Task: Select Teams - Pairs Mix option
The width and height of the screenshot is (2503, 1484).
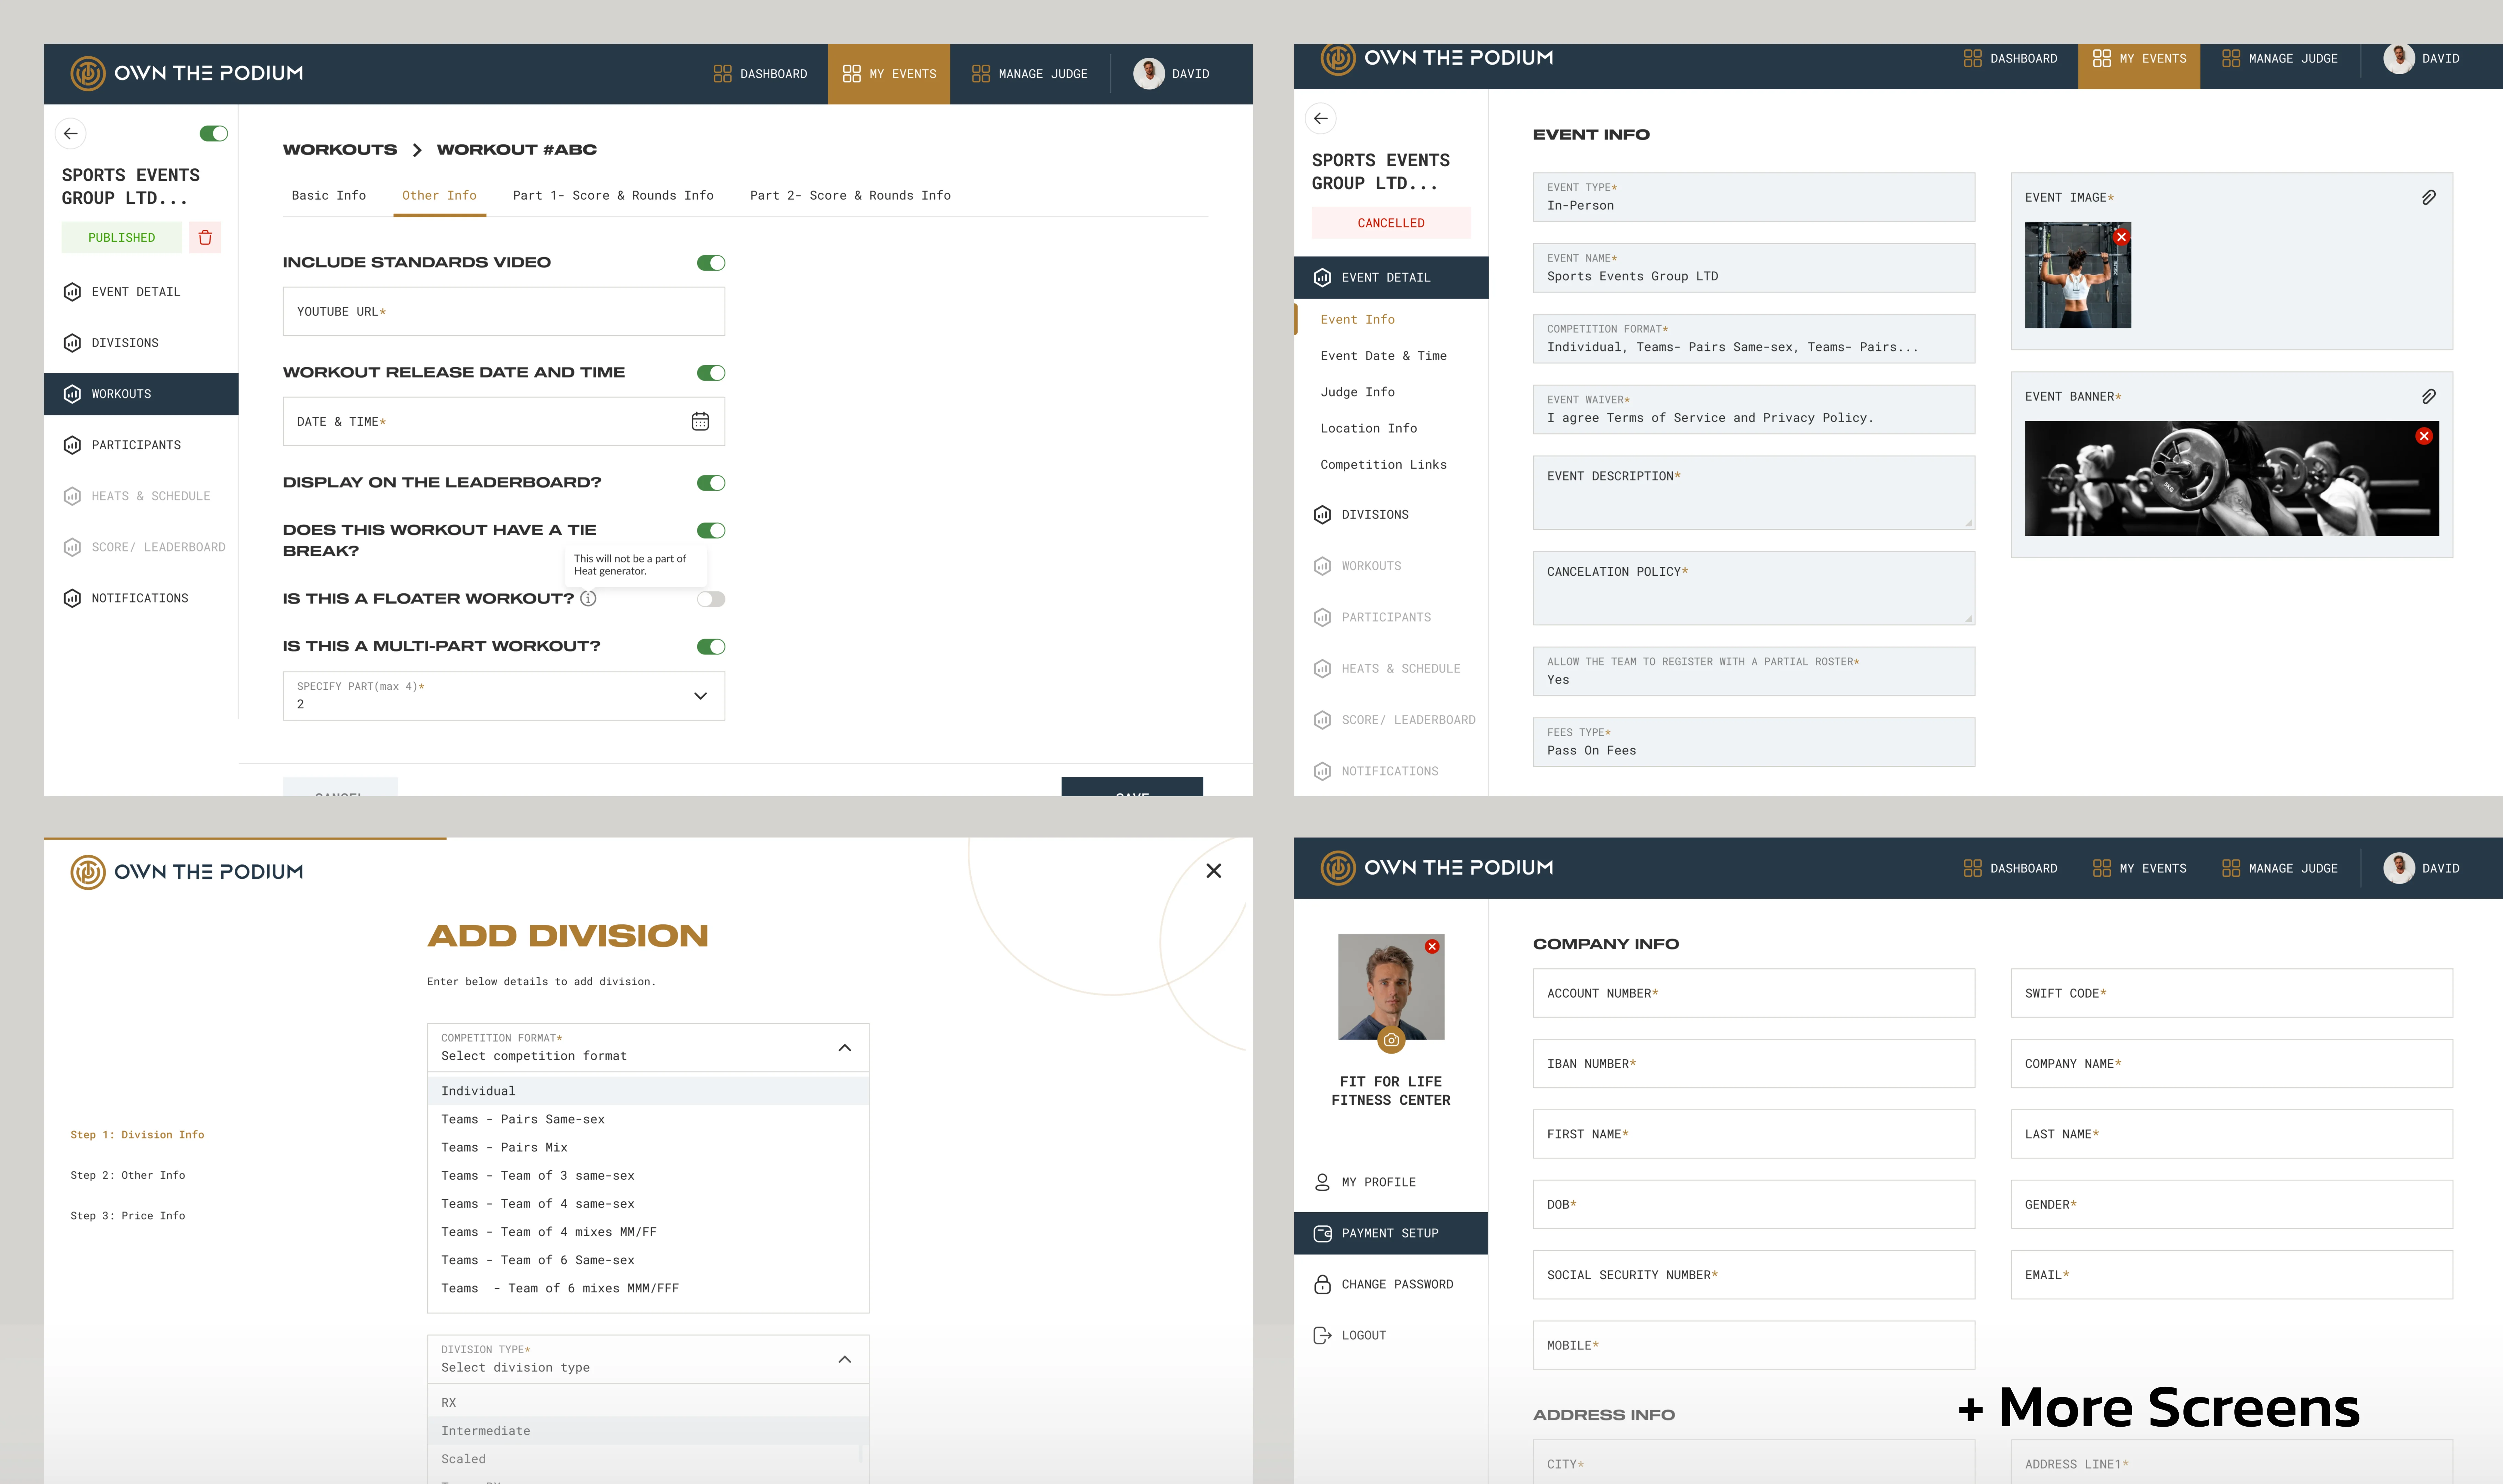Action: pos(648,1148)
